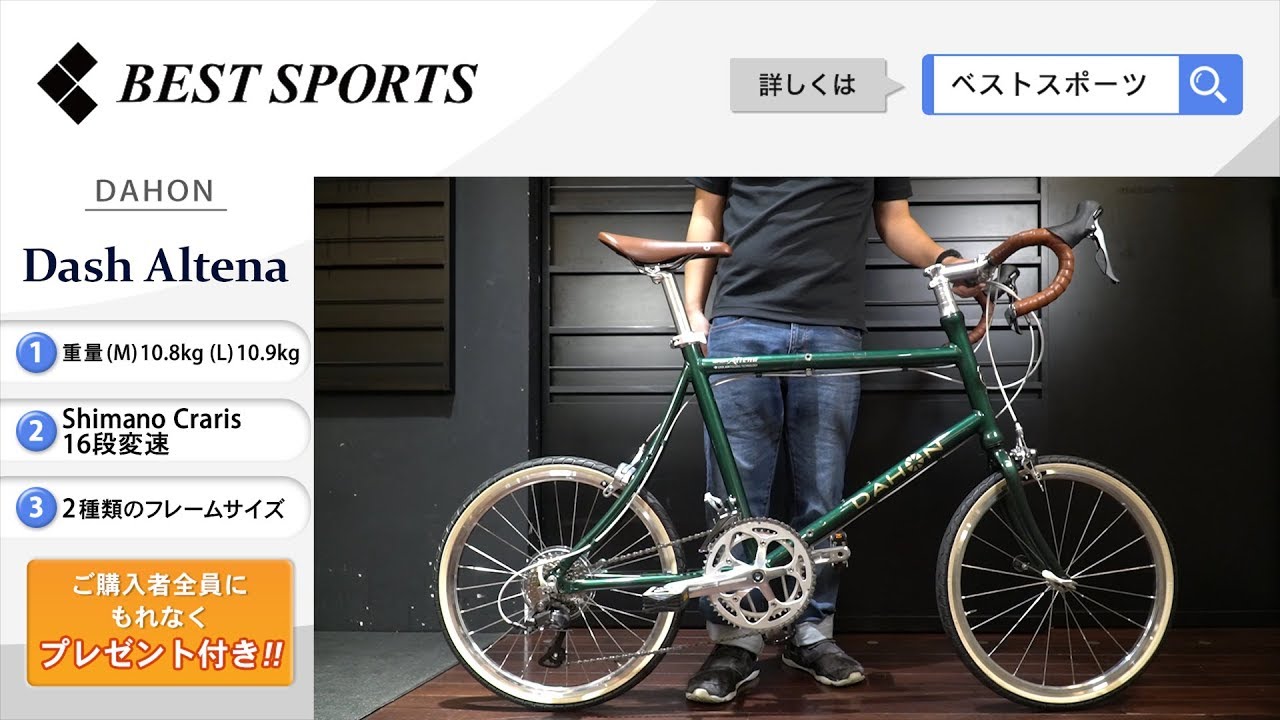Click the ベストスポーツ search field
1280x720 pixels.
[1051, 85]
